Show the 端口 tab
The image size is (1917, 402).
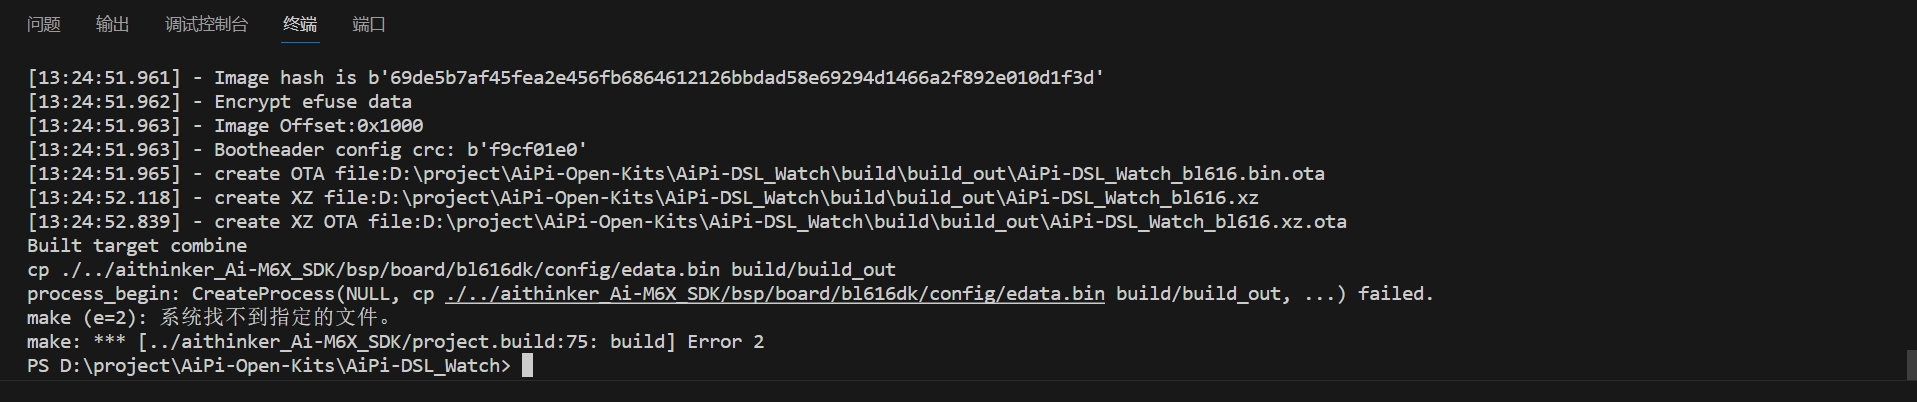369,24
